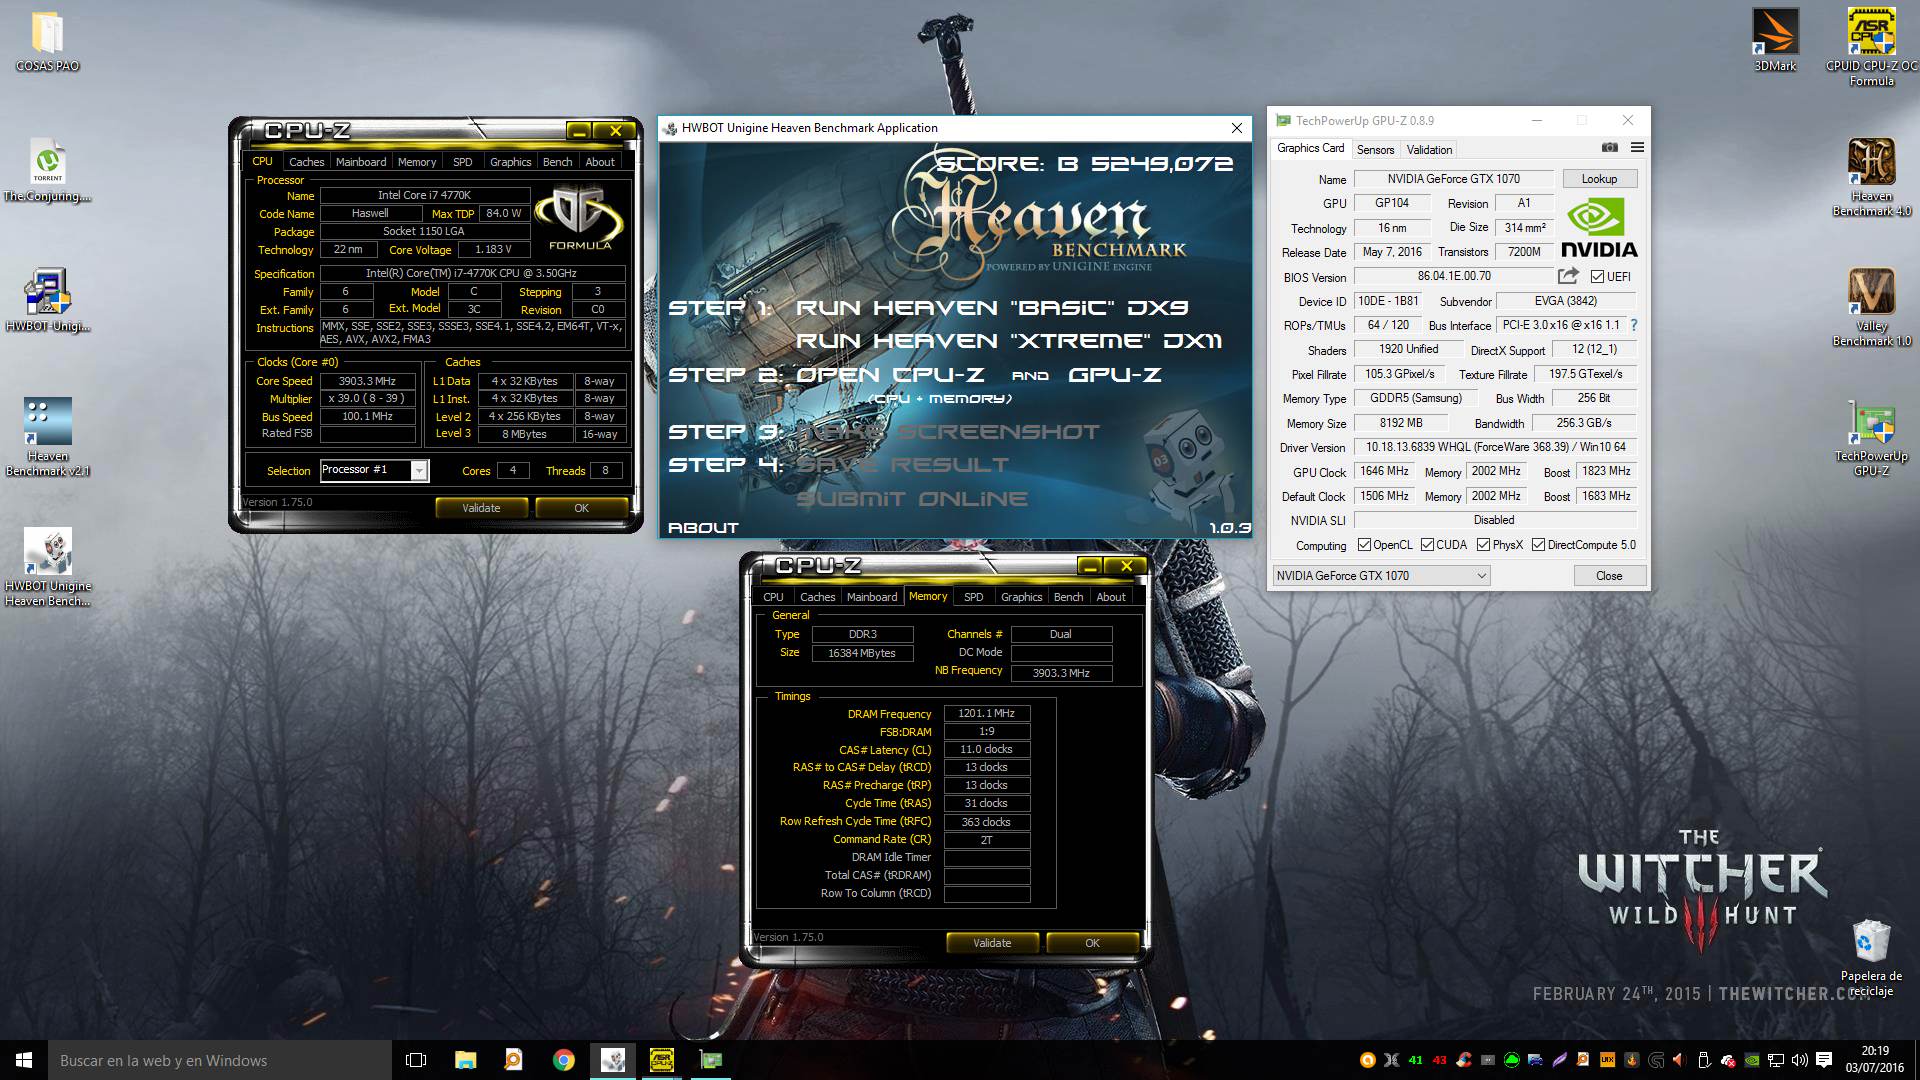Screen dimensions: 1920x1080
Task: Open the Papelera de reciclaje icon
Action: point(1871,957)
